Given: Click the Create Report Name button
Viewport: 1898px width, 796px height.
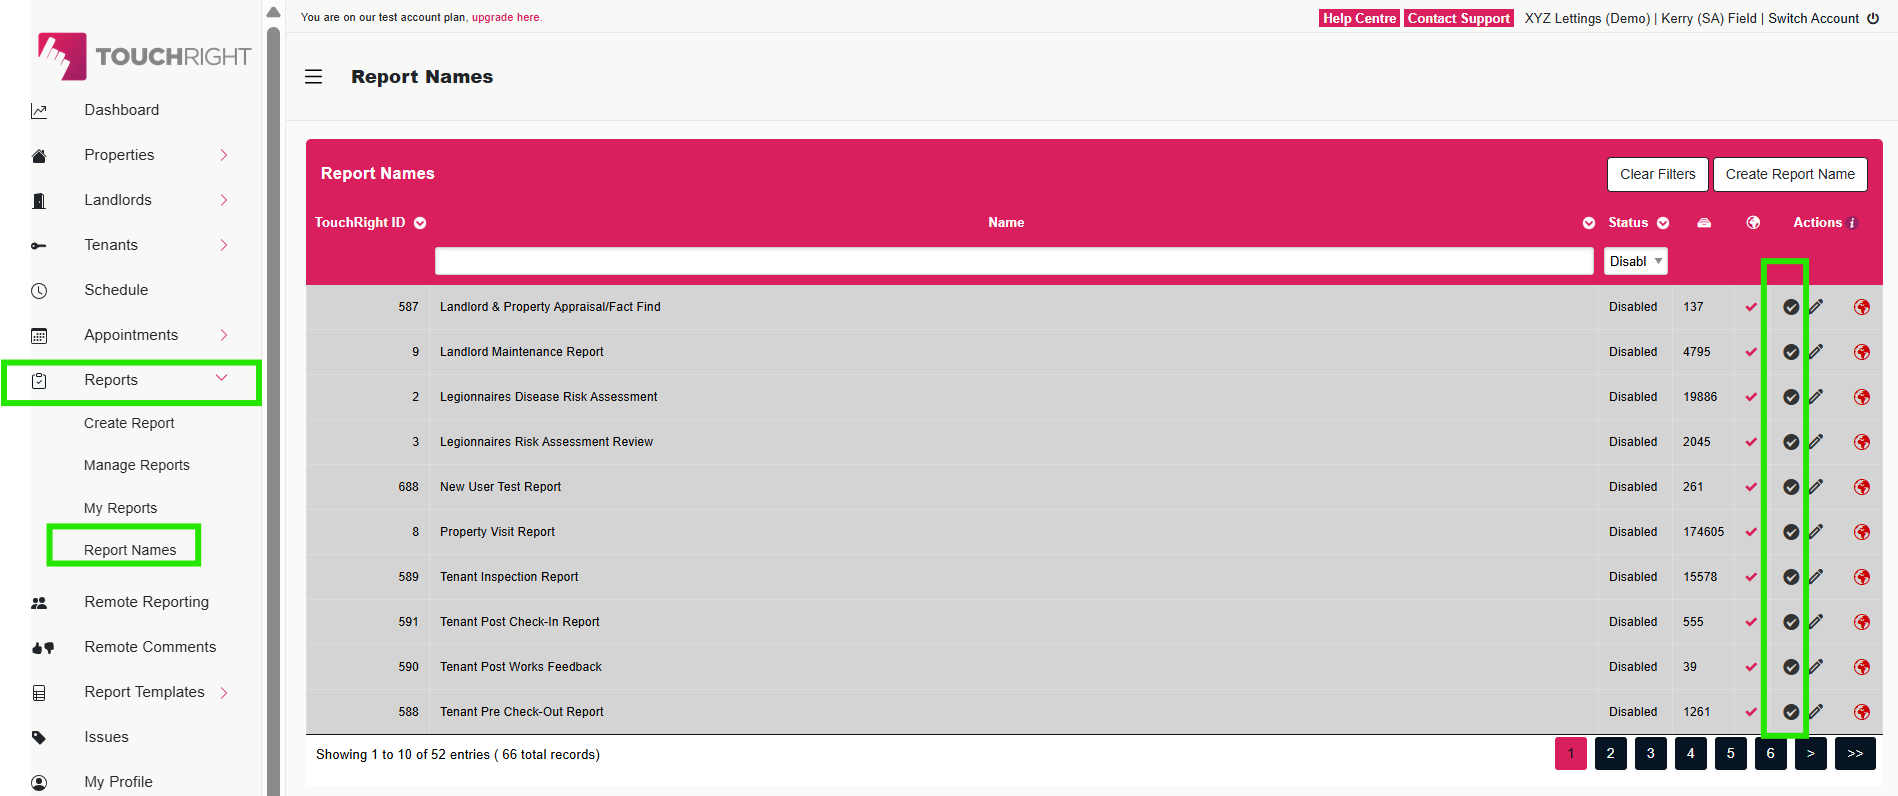Looking at the screenshot, I should 1789,174.
